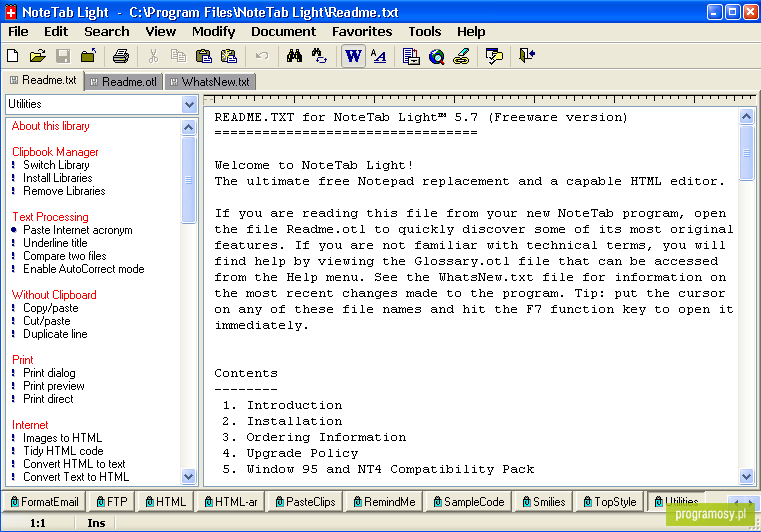Run the Install Libraries clip
The height and width of the screenshot is (532, 761).
(58, 178)
